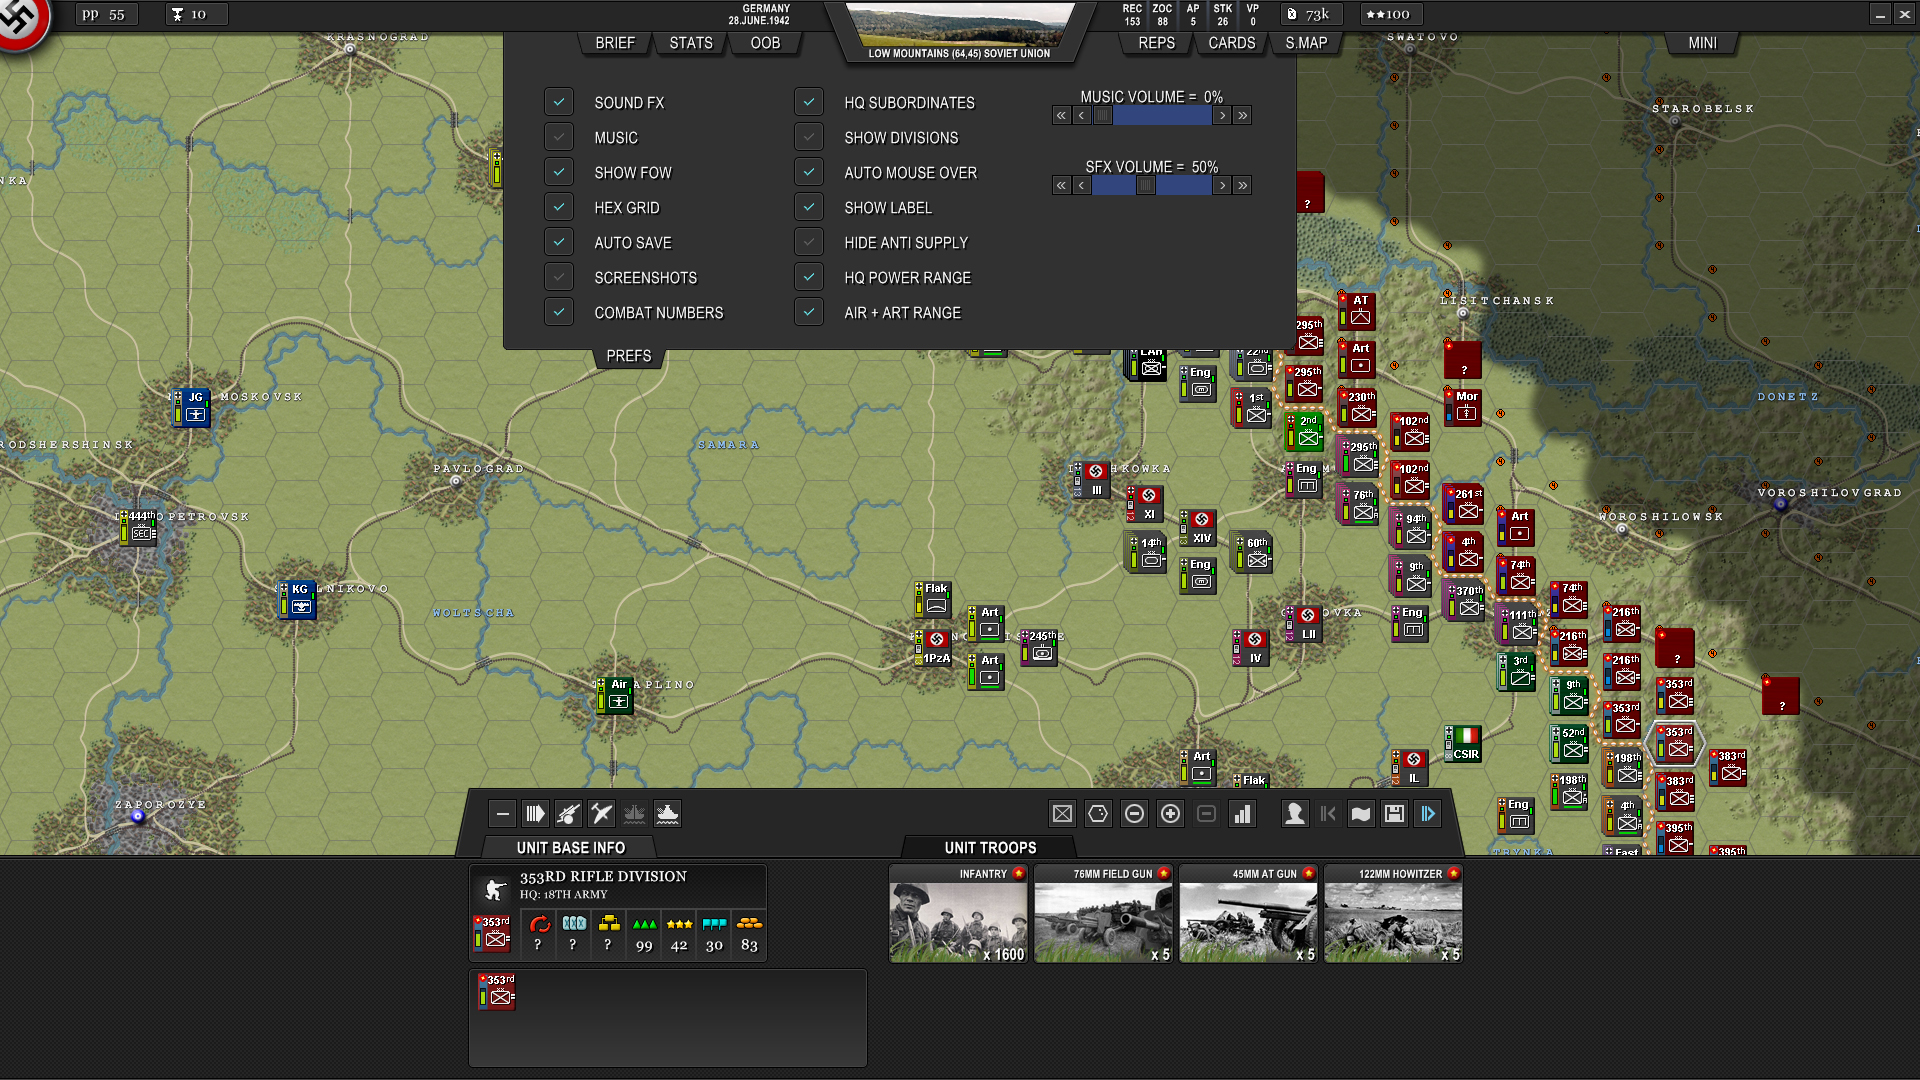1920x1080 pixels.
Task: Select the KG air unit near Nikovo
Action: tap(298, 599)
